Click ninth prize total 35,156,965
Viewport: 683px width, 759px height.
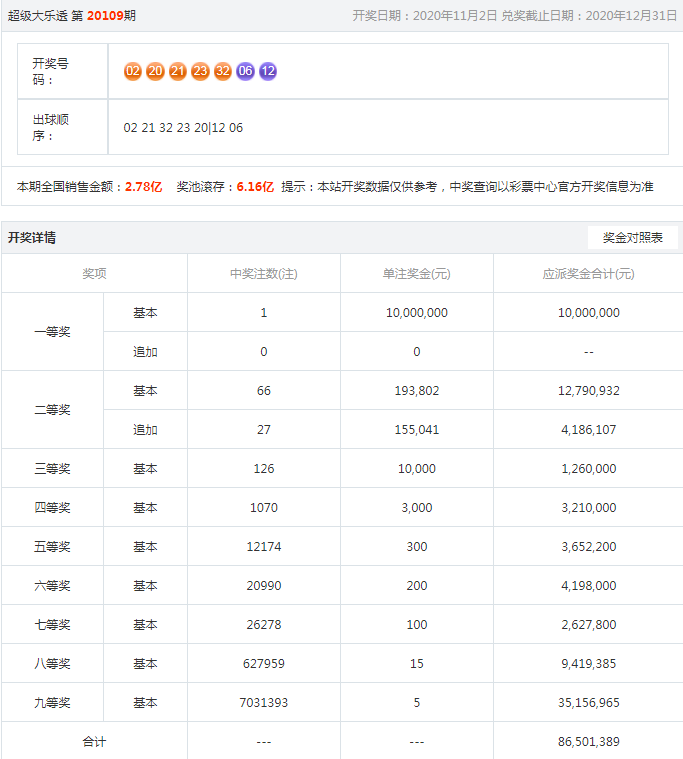pyautogui.click(x=589, y=703)
